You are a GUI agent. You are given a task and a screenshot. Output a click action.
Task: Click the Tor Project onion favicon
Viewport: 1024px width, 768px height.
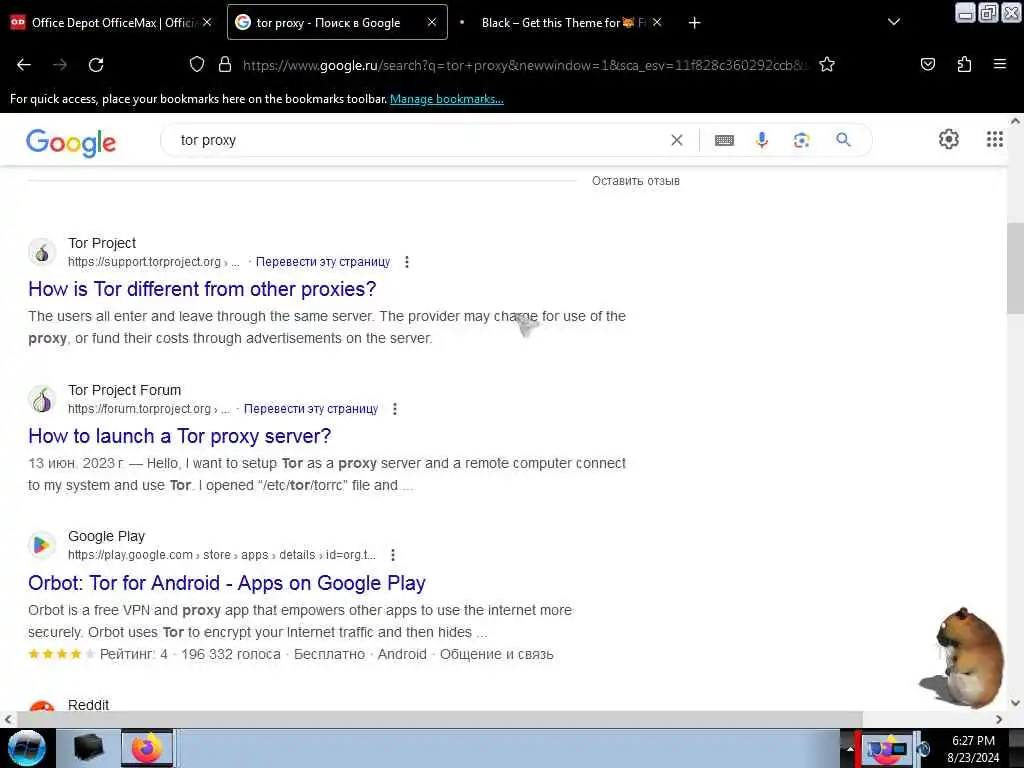42,253
